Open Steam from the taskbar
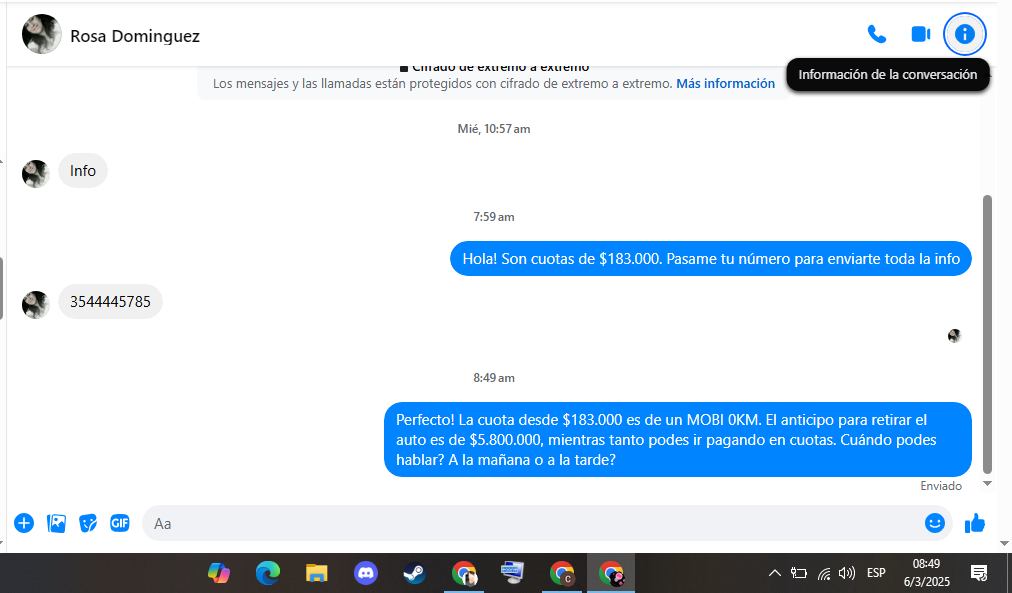The height and width of the screenshot is (593, 1012). 414,573
